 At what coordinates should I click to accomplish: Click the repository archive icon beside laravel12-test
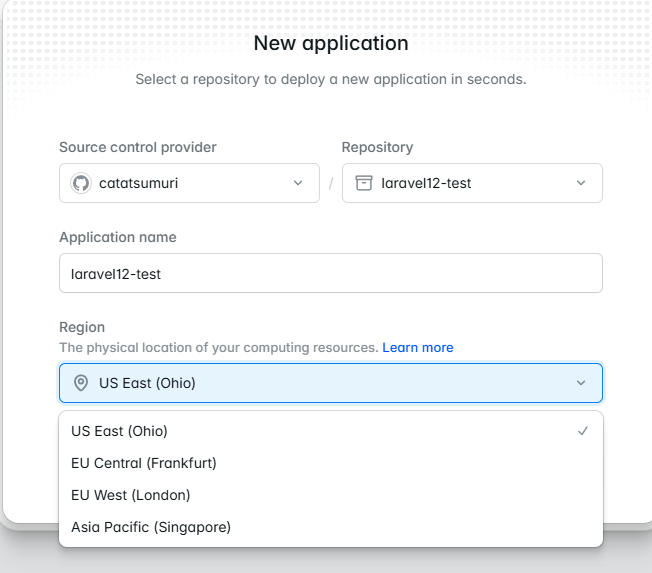[x=363, y=183]
